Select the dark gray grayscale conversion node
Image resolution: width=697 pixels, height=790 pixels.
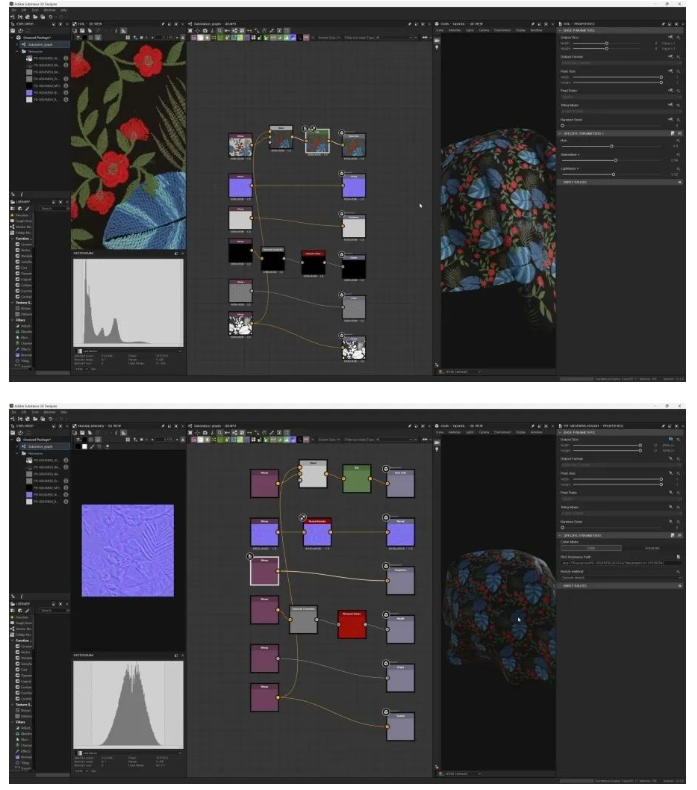pos(303,620)
